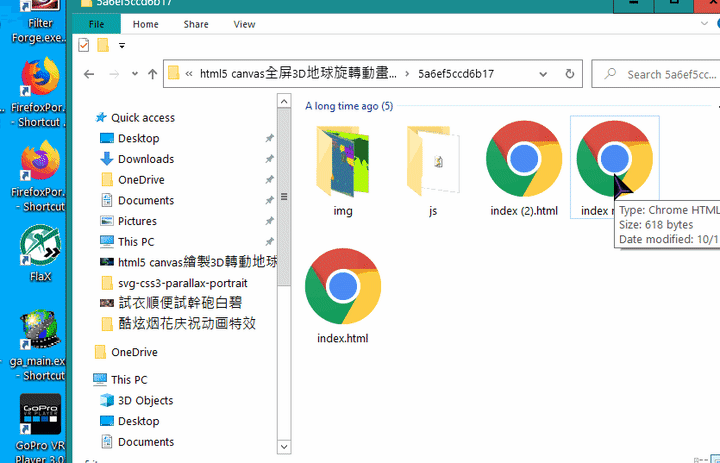
Task: Click navigation pane scroll down arrow
Action: coord(284,446)
